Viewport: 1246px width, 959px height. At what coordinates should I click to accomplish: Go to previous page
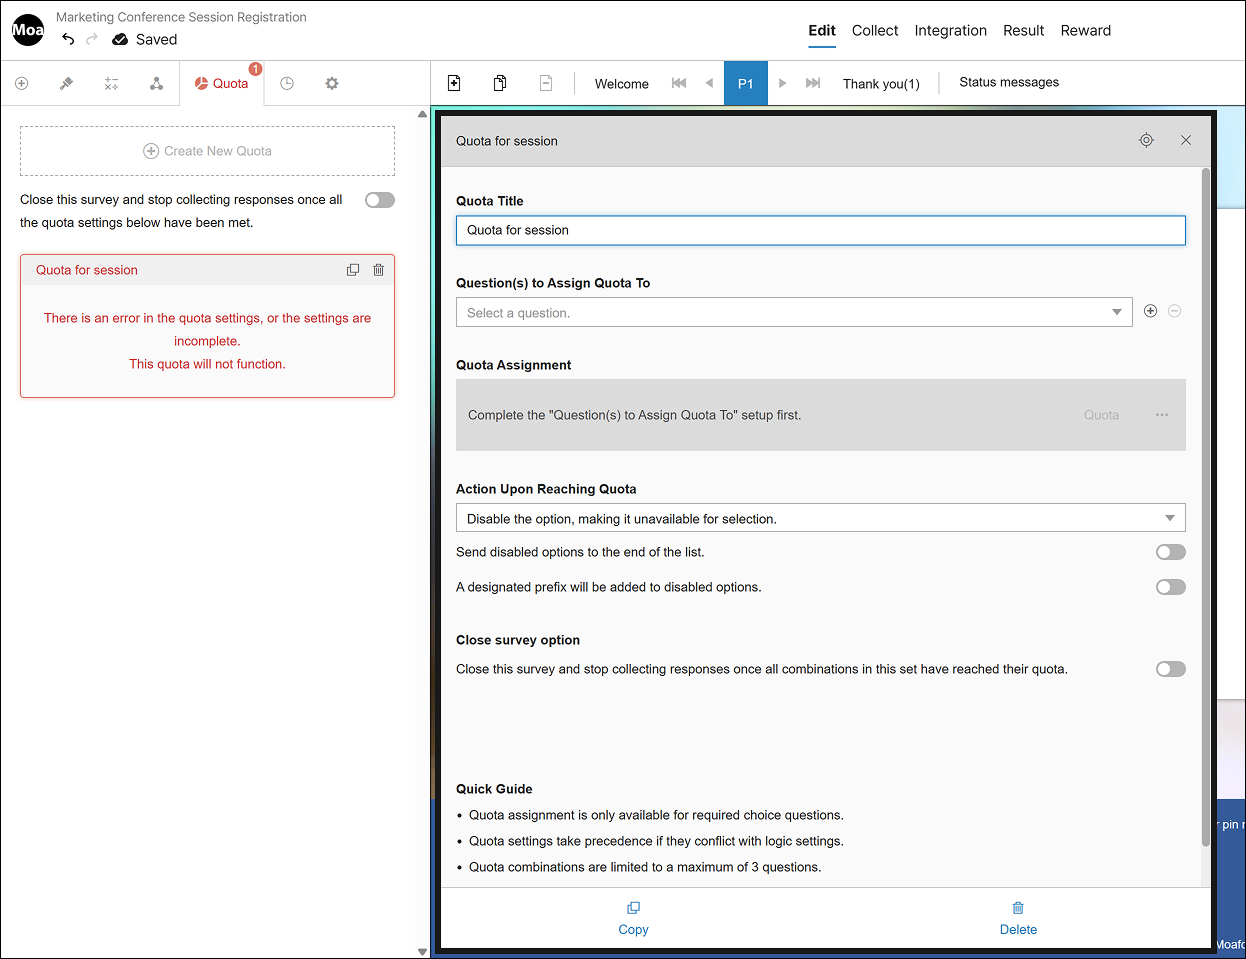click(709, 83)
